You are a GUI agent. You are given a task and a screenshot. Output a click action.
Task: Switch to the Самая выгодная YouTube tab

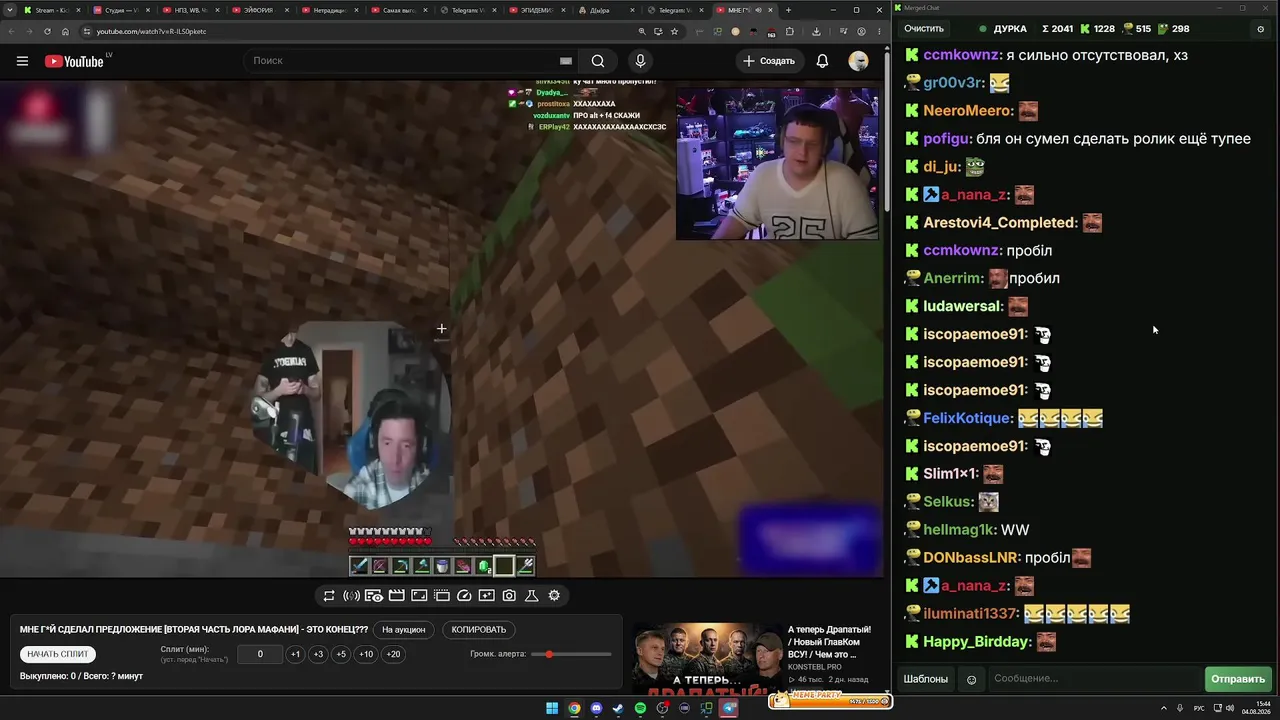pos(398,10)
